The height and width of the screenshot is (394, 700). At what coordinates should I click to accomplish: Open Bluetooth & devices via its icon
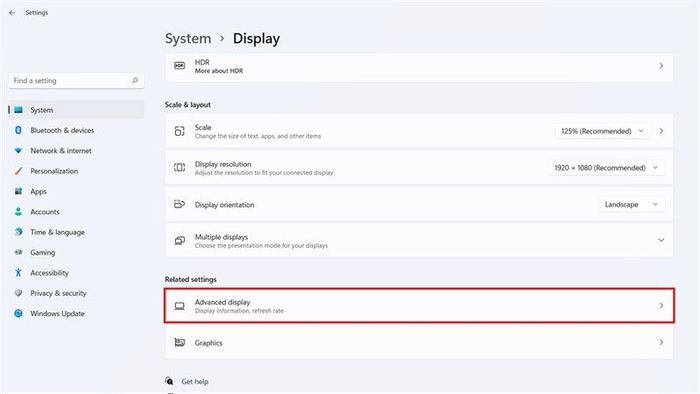coord(18,130)
